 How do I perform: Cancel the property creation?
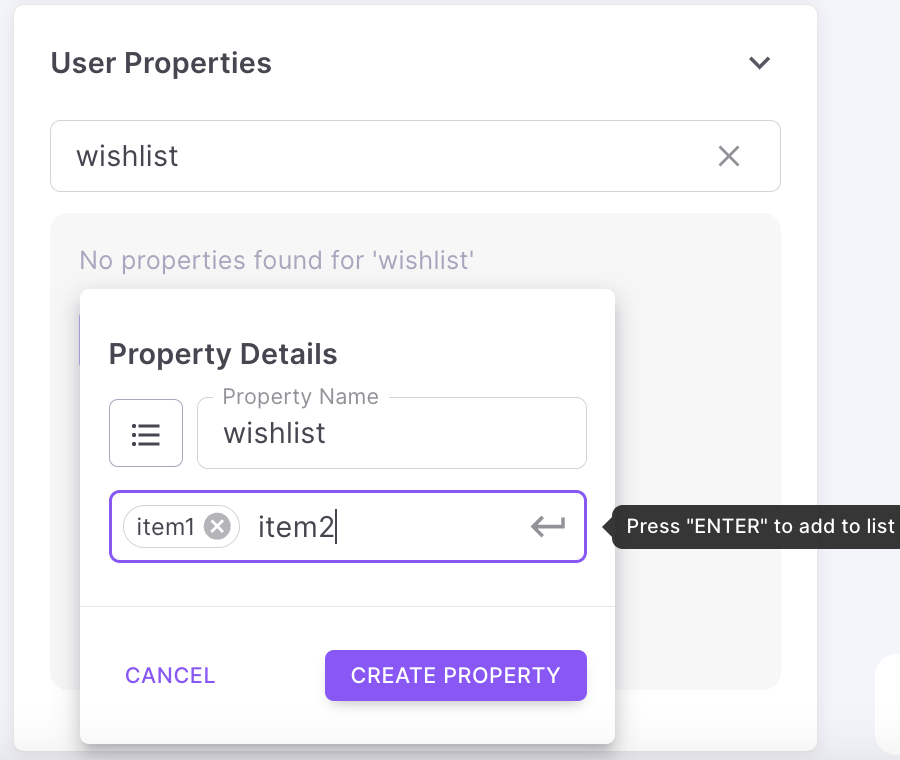pyautogui.click(x=170, y=675)
